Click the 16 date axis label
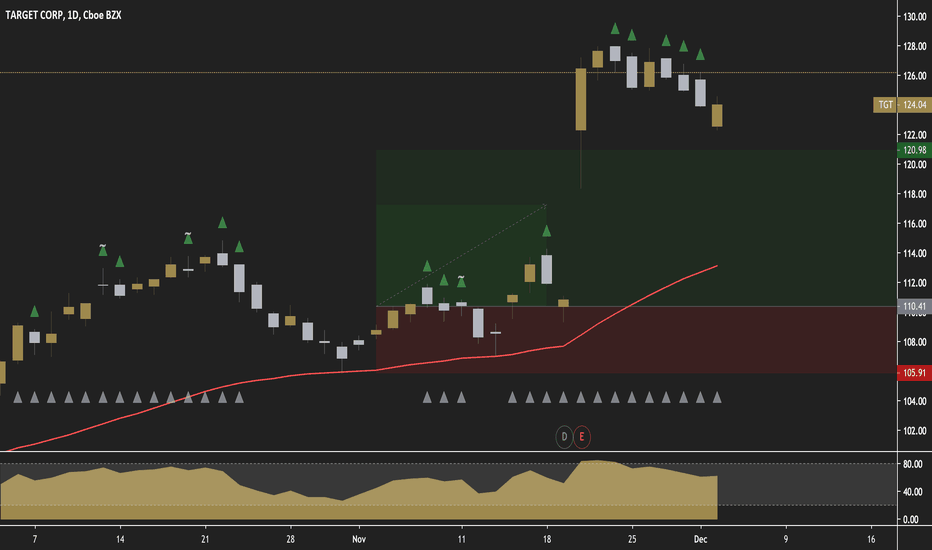This screenshot has height=550, width=932. pos(871,539)
